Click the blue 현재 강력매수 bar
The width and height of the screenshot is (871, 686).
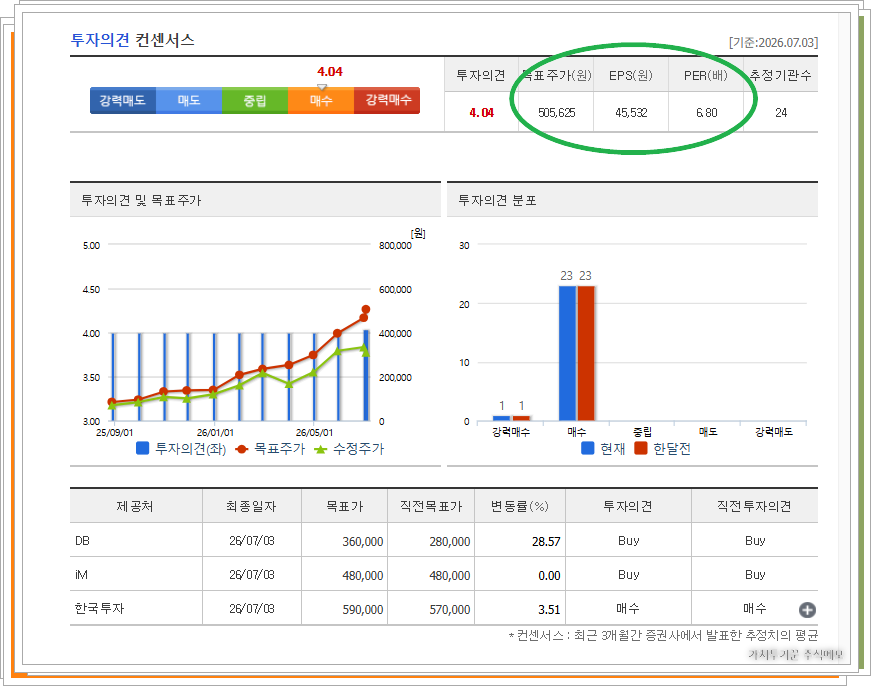point(502,418)
